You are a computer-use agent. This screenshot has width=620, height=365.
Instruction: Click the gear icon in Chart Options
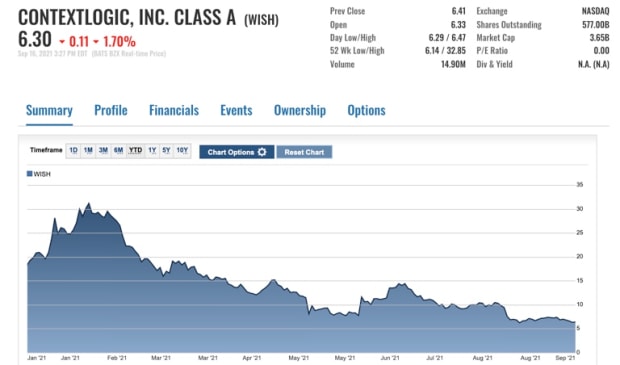click(x=262, y=152)
